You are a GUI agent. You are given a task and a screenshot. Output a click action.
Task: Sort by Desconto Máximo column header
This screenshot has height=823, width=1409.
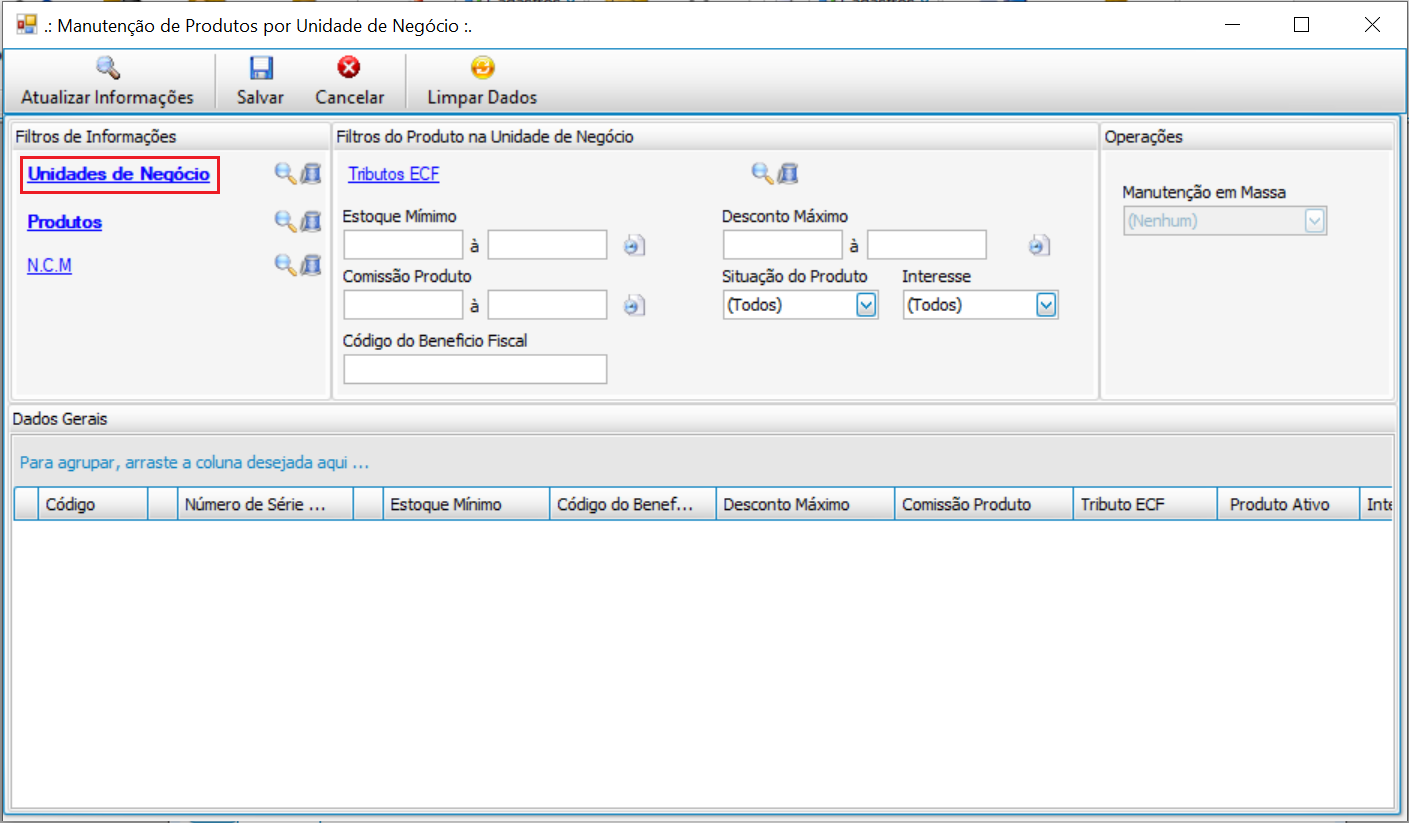click(806, 504)
